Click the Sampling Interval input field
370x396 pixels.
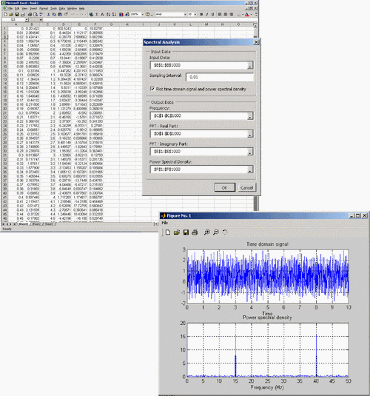pyautogui.click(x=220, y=77)
